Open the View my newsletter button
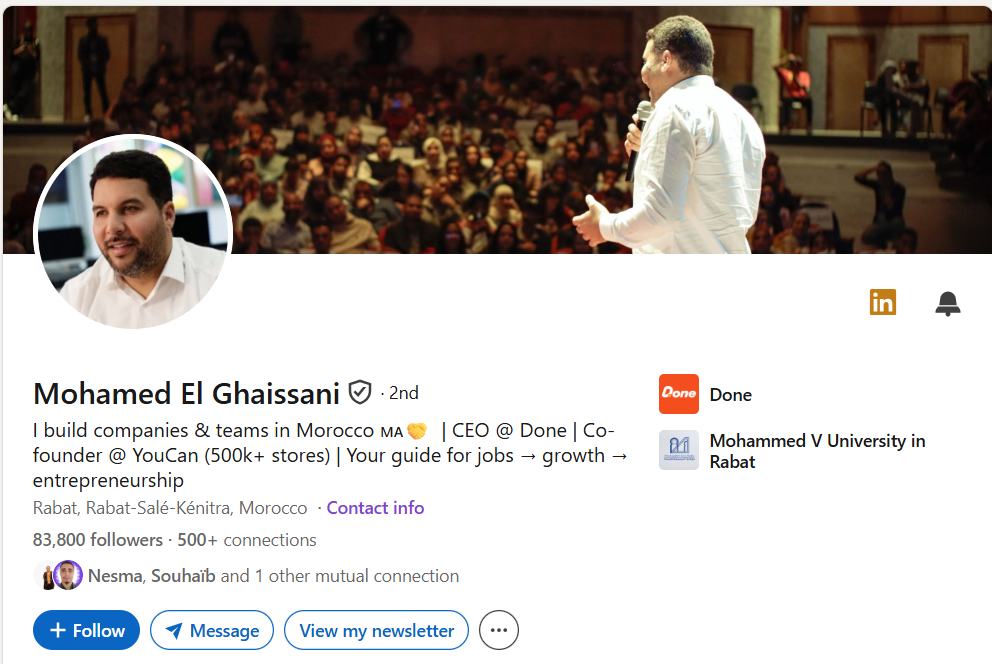Screen dimensions: 992x664 [376, 630]
